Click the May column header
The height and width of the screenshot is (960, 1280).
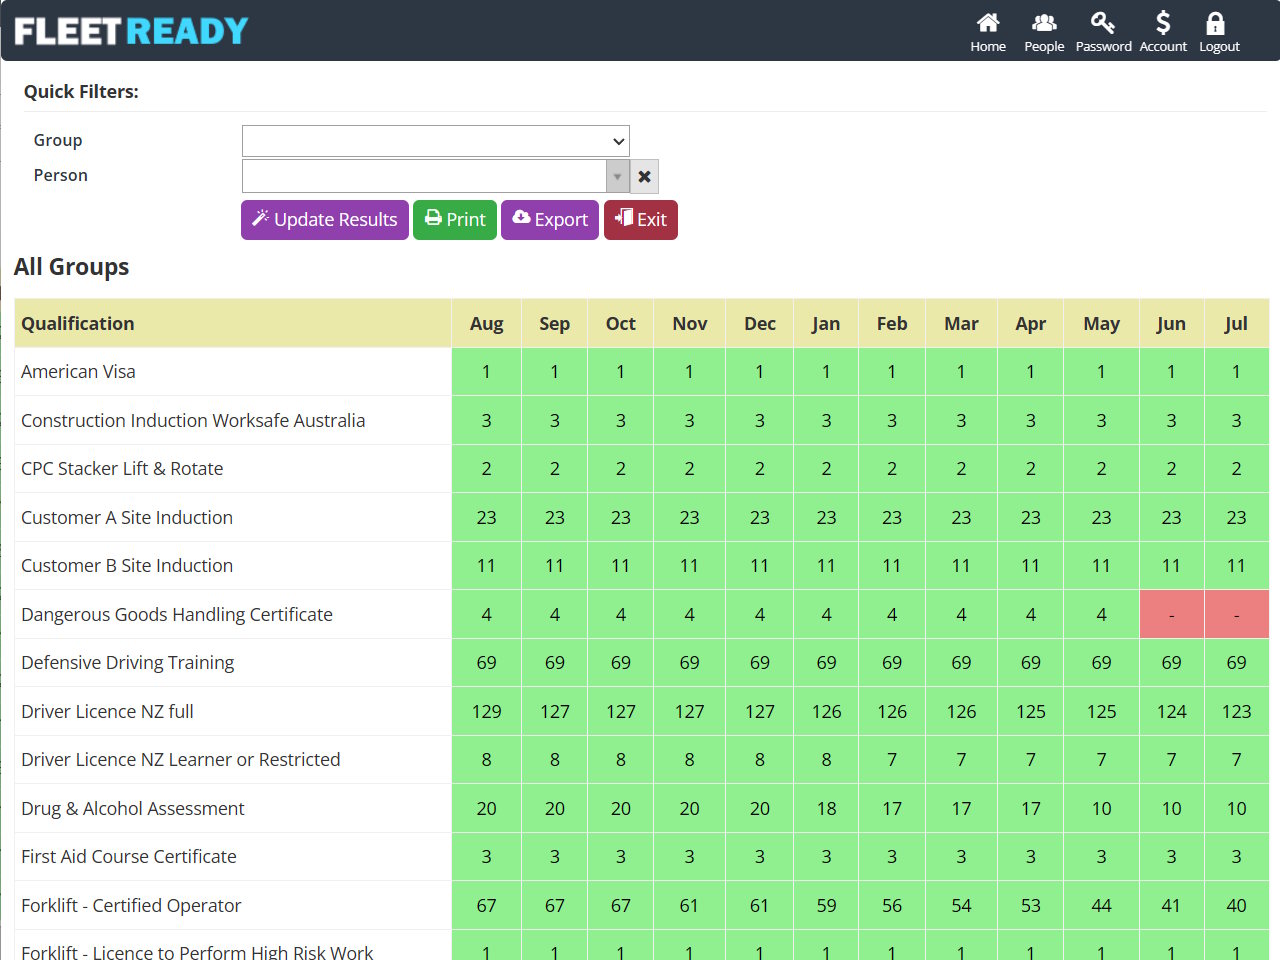click(1102, 323)
